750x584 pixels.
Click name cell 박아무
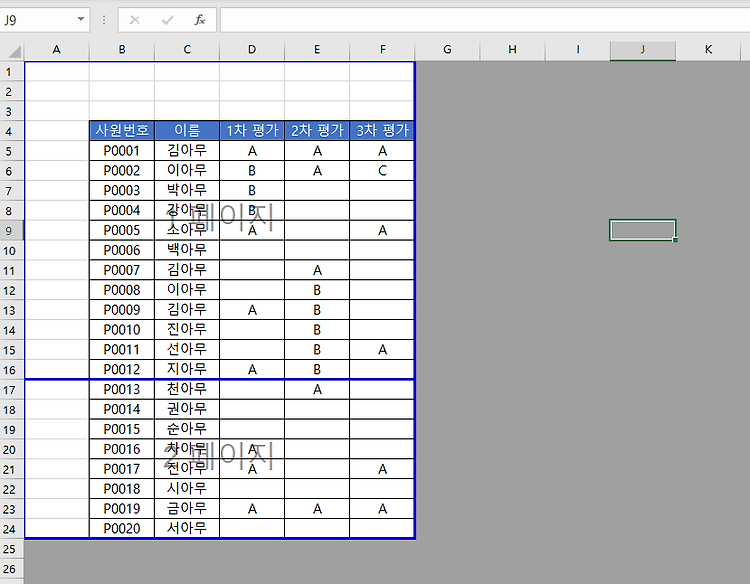(187, 190)
